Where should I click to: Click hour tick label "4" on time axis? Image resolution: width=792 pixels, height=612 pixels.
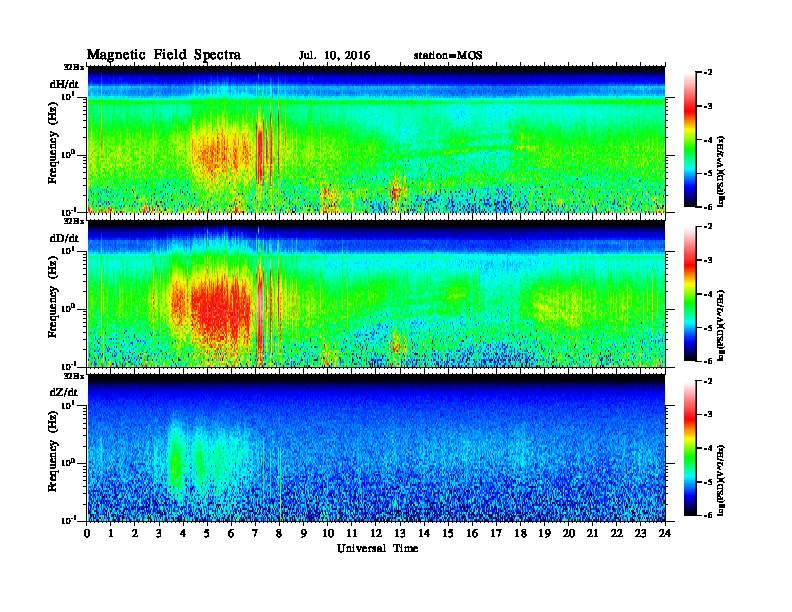click(x=183, y=533)
